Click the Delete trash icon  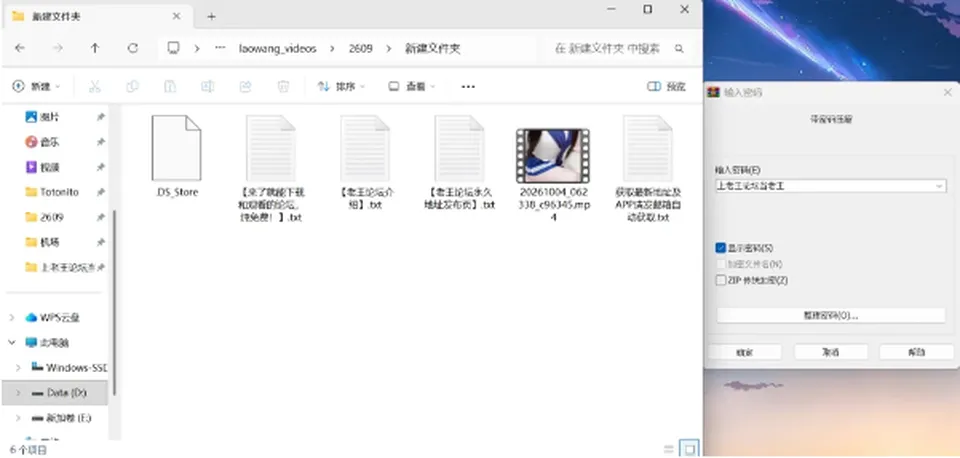click(x=283, y=86)
